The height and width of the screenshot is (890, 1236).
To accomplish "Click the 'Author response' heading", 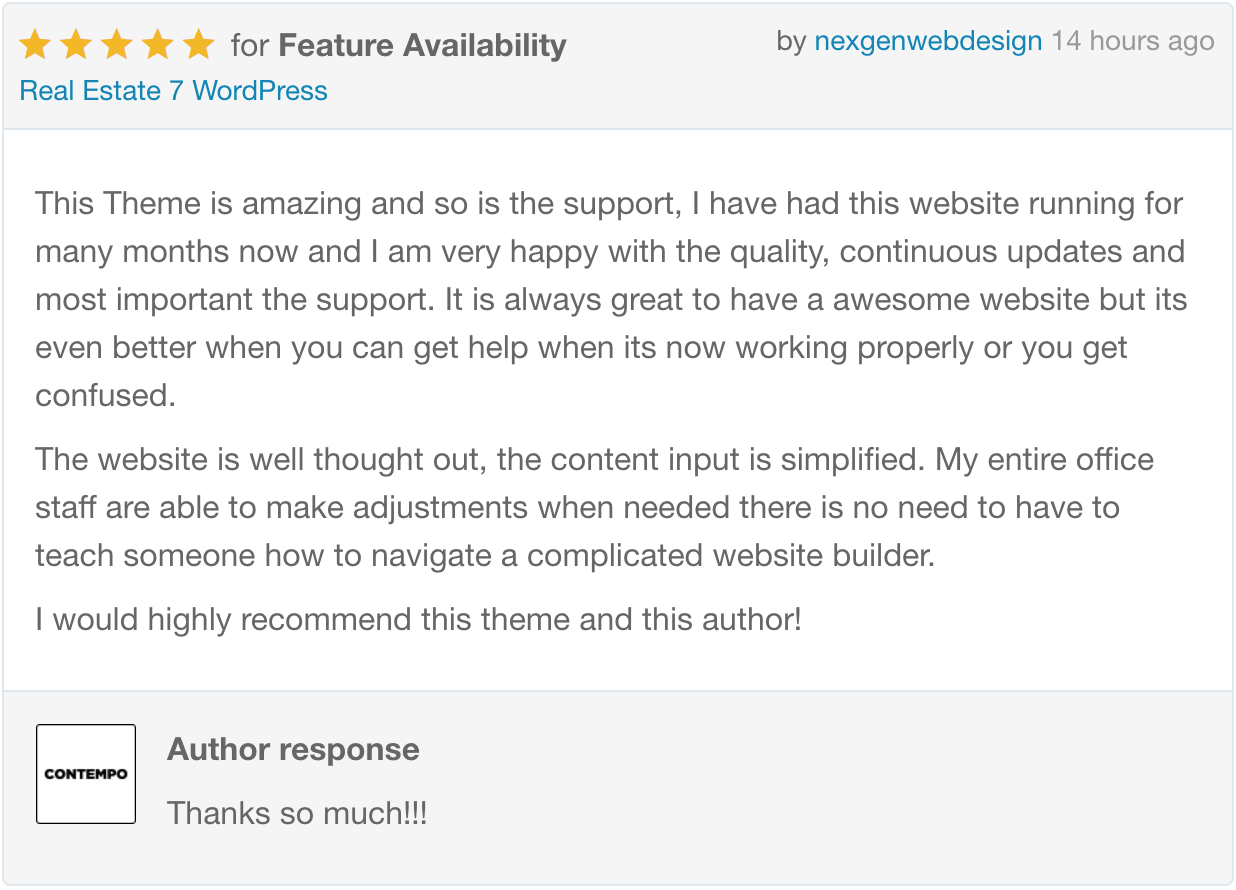I will coord(293,750).
